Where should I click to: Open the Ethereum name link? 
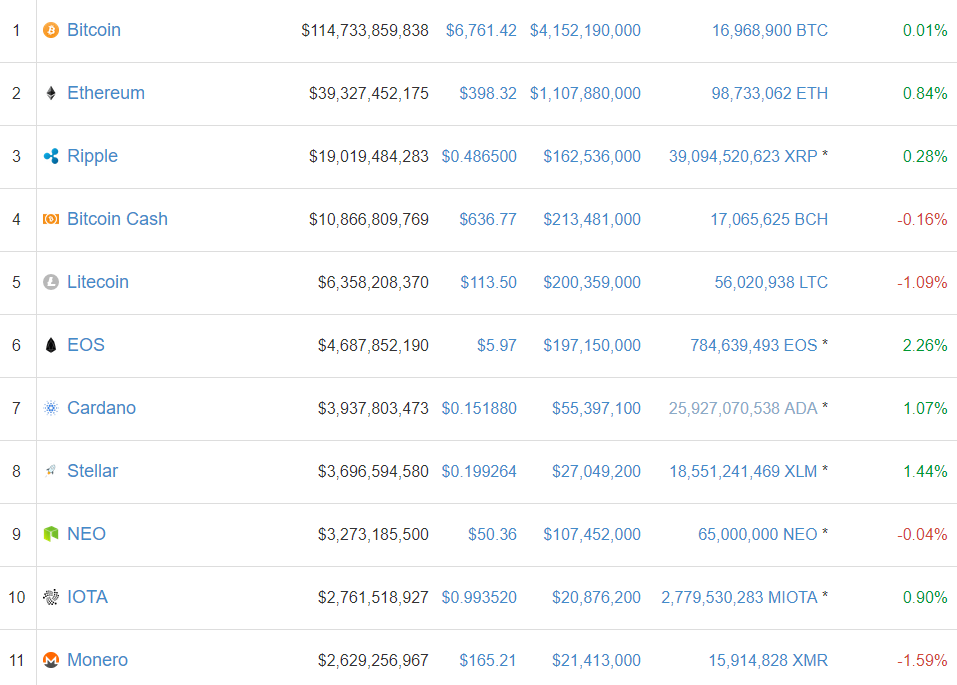pyautogui.click(x=106, y=93)
